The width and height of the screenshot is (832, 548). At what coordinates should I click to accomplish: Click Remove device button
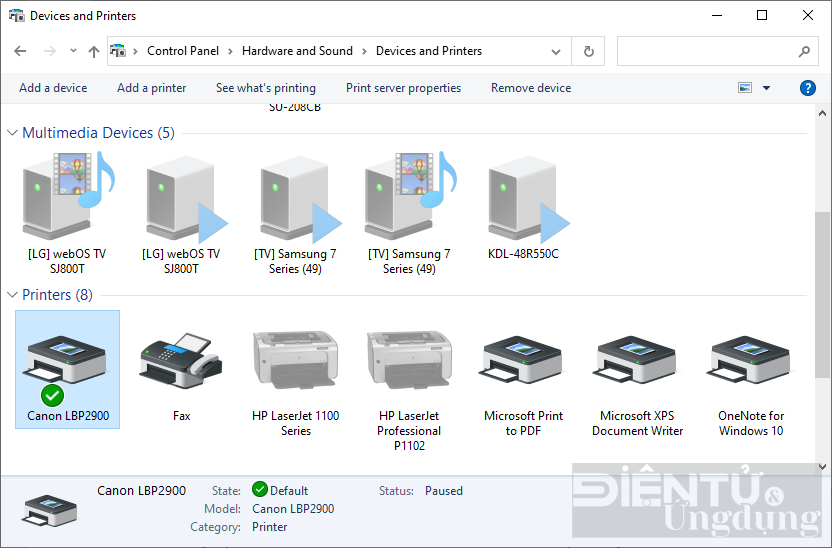tap(530, 88)
